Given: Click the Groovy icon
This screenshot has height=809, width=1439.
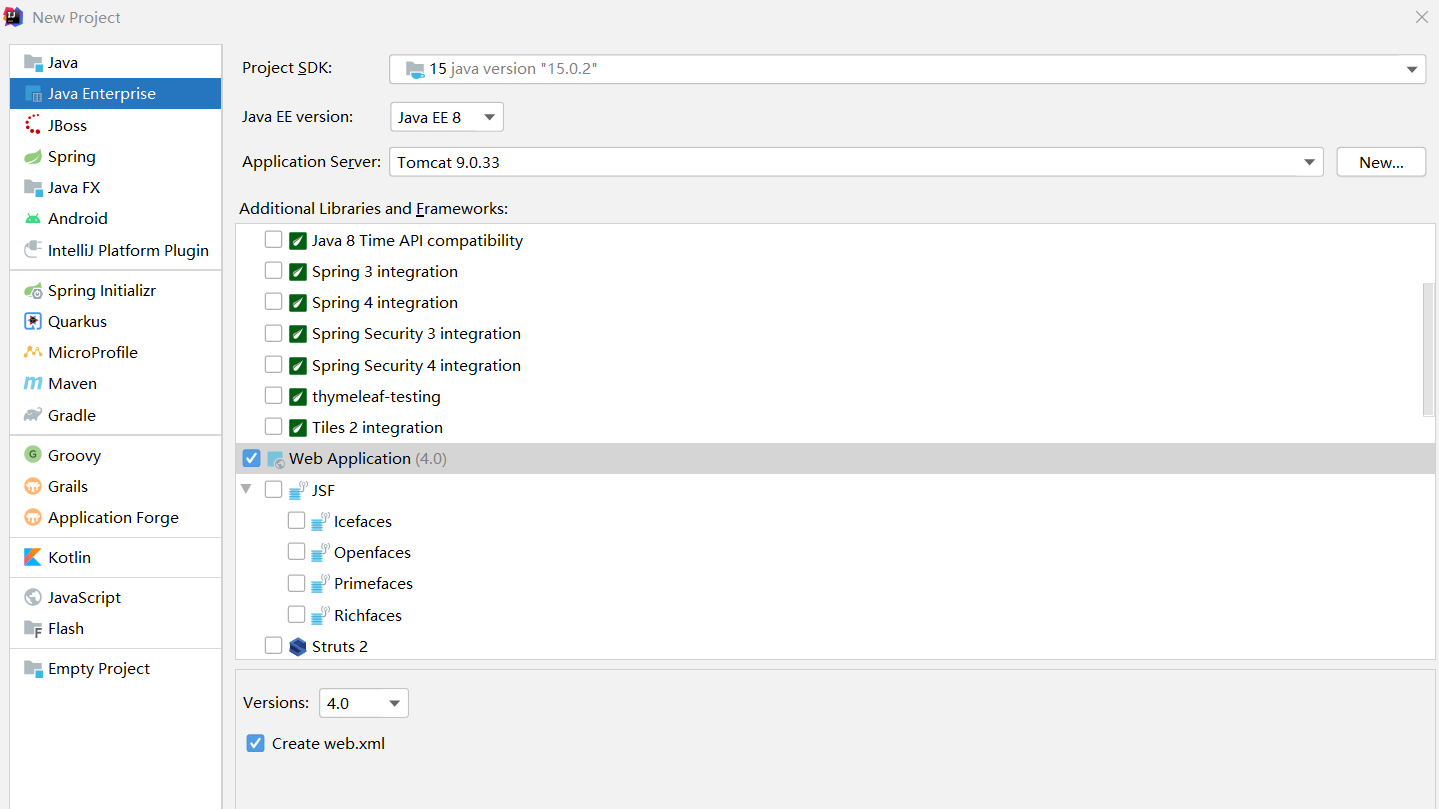Looking at the screenshot, I should click(33, 455).
